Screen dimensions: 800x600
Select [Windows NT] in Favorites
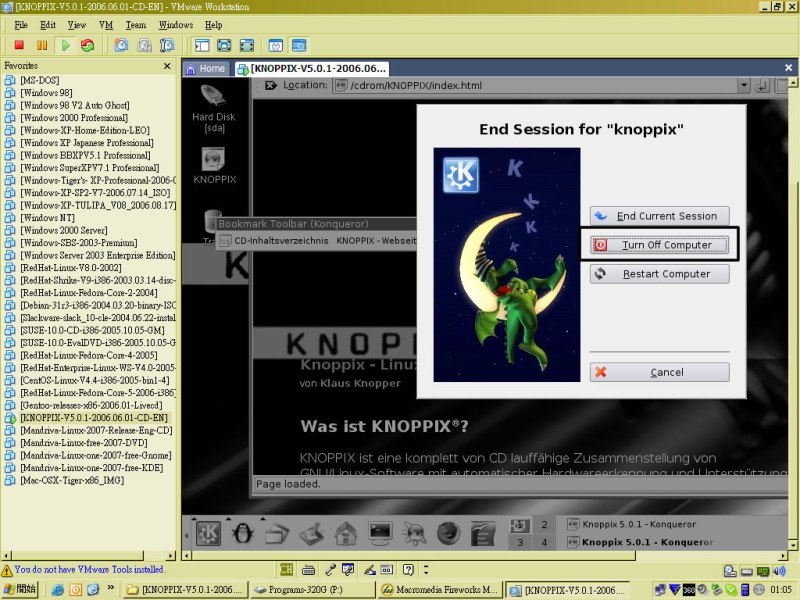(47, 218)
